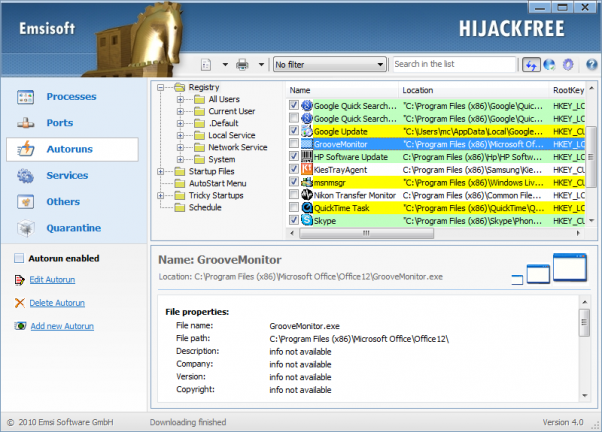
Task: Click the save report document icon
Action: 206,65
